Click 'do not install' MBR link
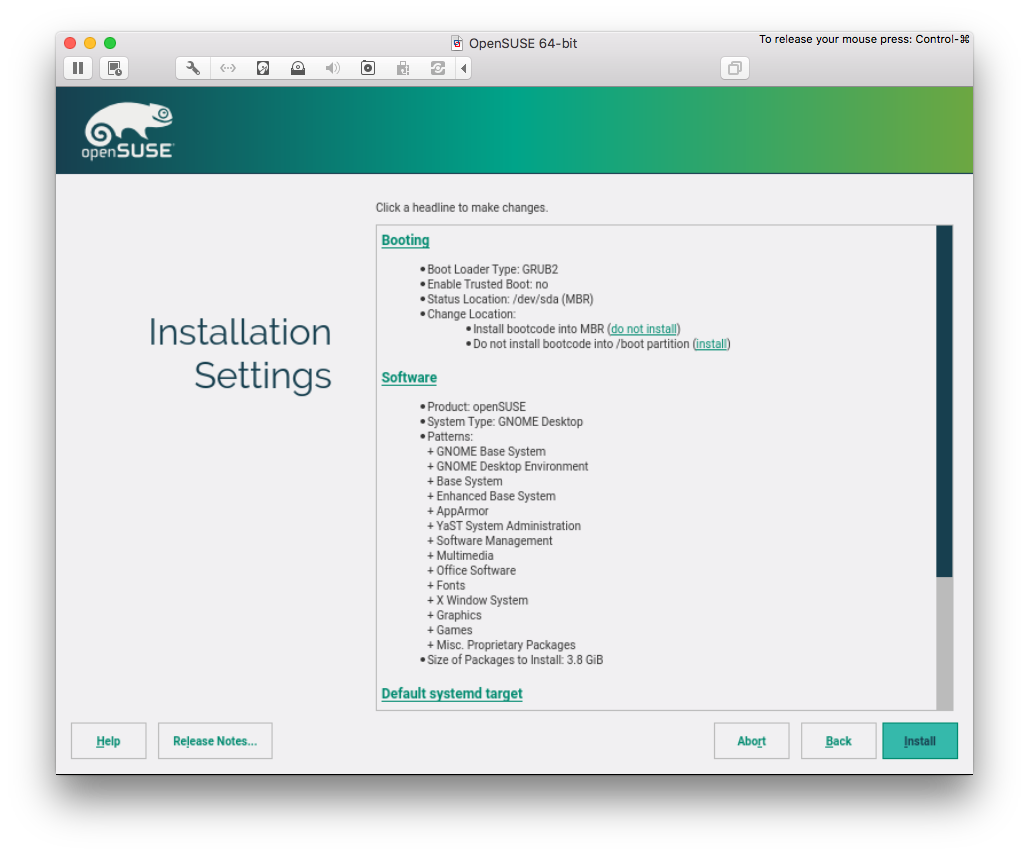Image resolution: width=1029 pixels, height=855 pixels. click(x=643, y=329)
